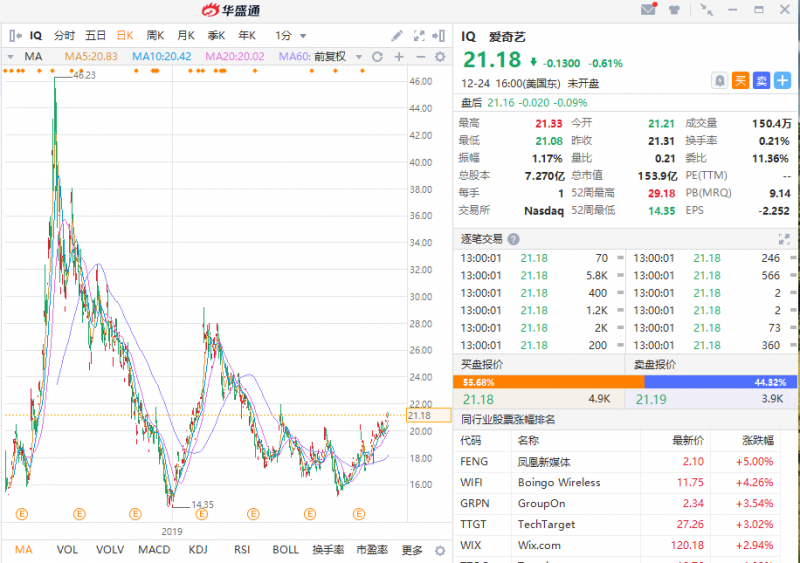800x563 pixels.
Task: Toggle the RSI indicator
Action: pyautogui.click(x=242, y=550)
